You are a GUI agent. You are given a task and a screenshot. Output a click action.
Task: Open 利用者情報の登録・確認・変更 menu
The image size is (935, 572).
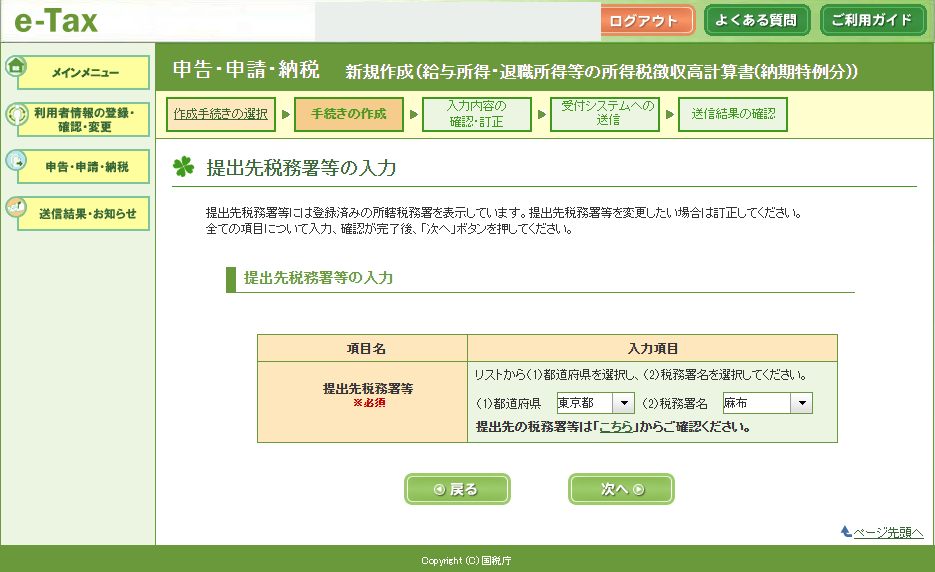[83, 119]
